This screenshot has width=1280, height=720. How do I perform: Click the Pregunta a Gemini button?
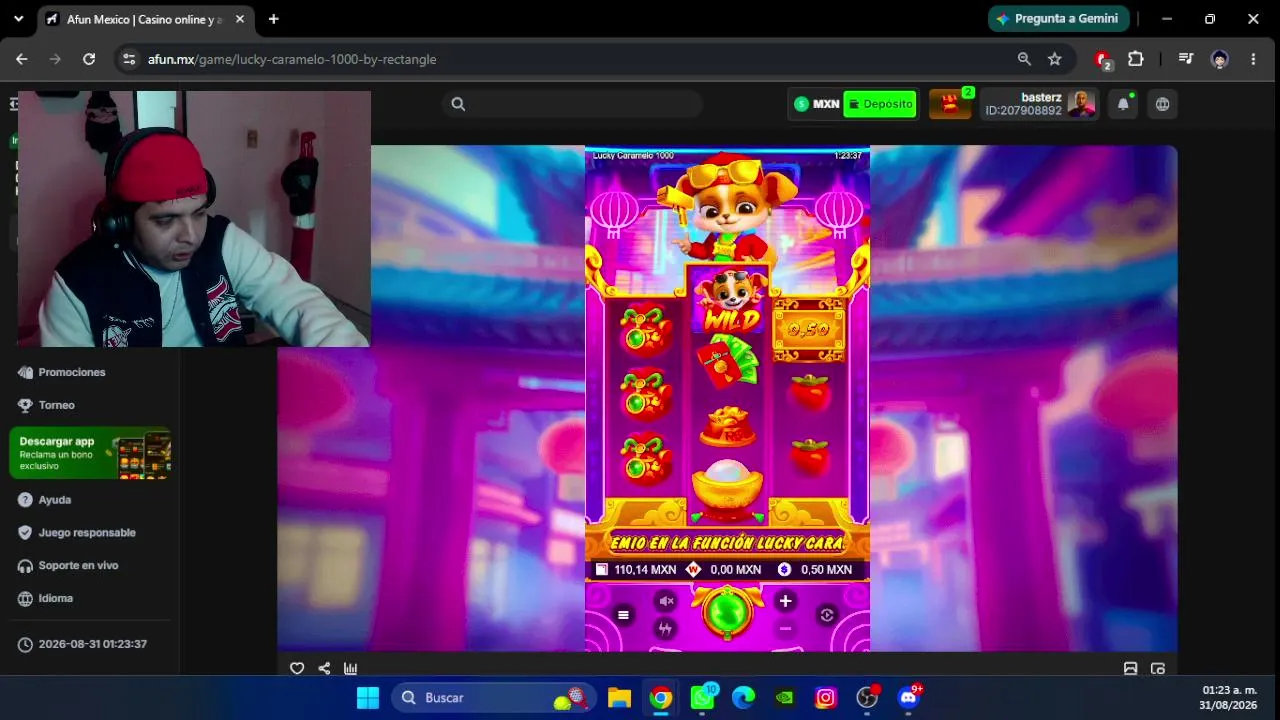tap(1059, 19)
